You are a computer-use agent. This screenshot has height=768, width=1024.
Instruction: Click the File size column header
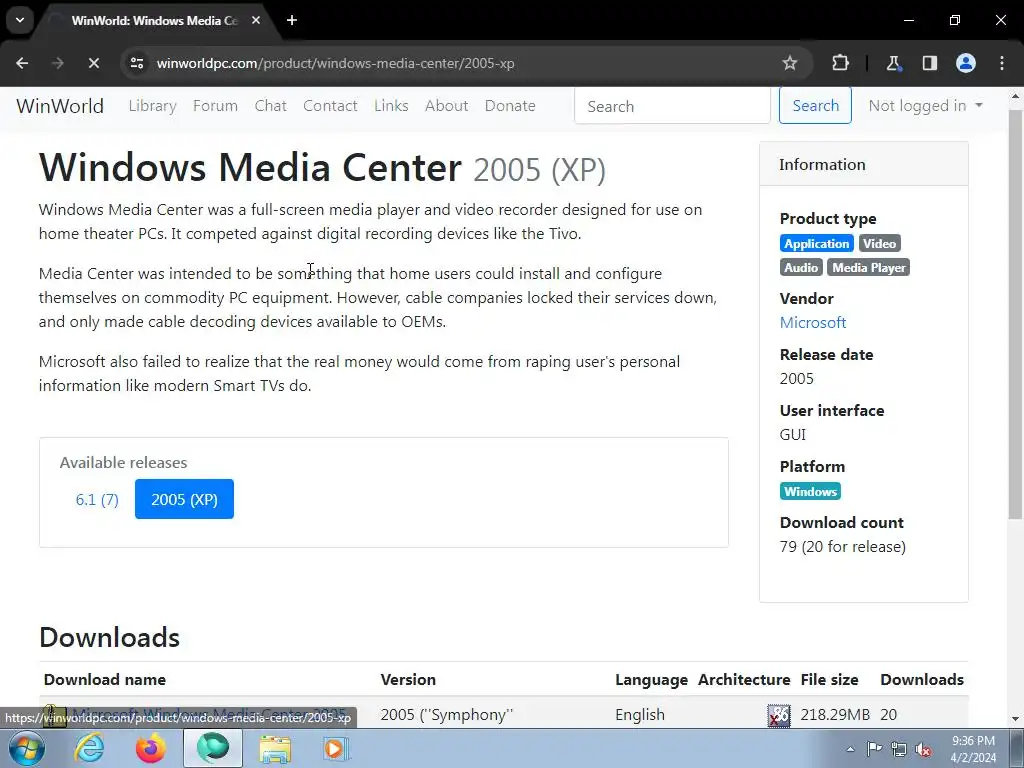pos(829,679)
